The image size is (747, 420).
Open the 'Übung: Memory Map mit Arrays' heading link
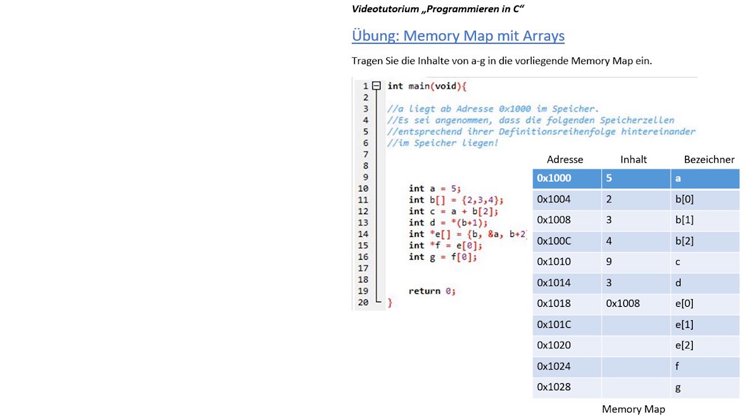(458, 36)
